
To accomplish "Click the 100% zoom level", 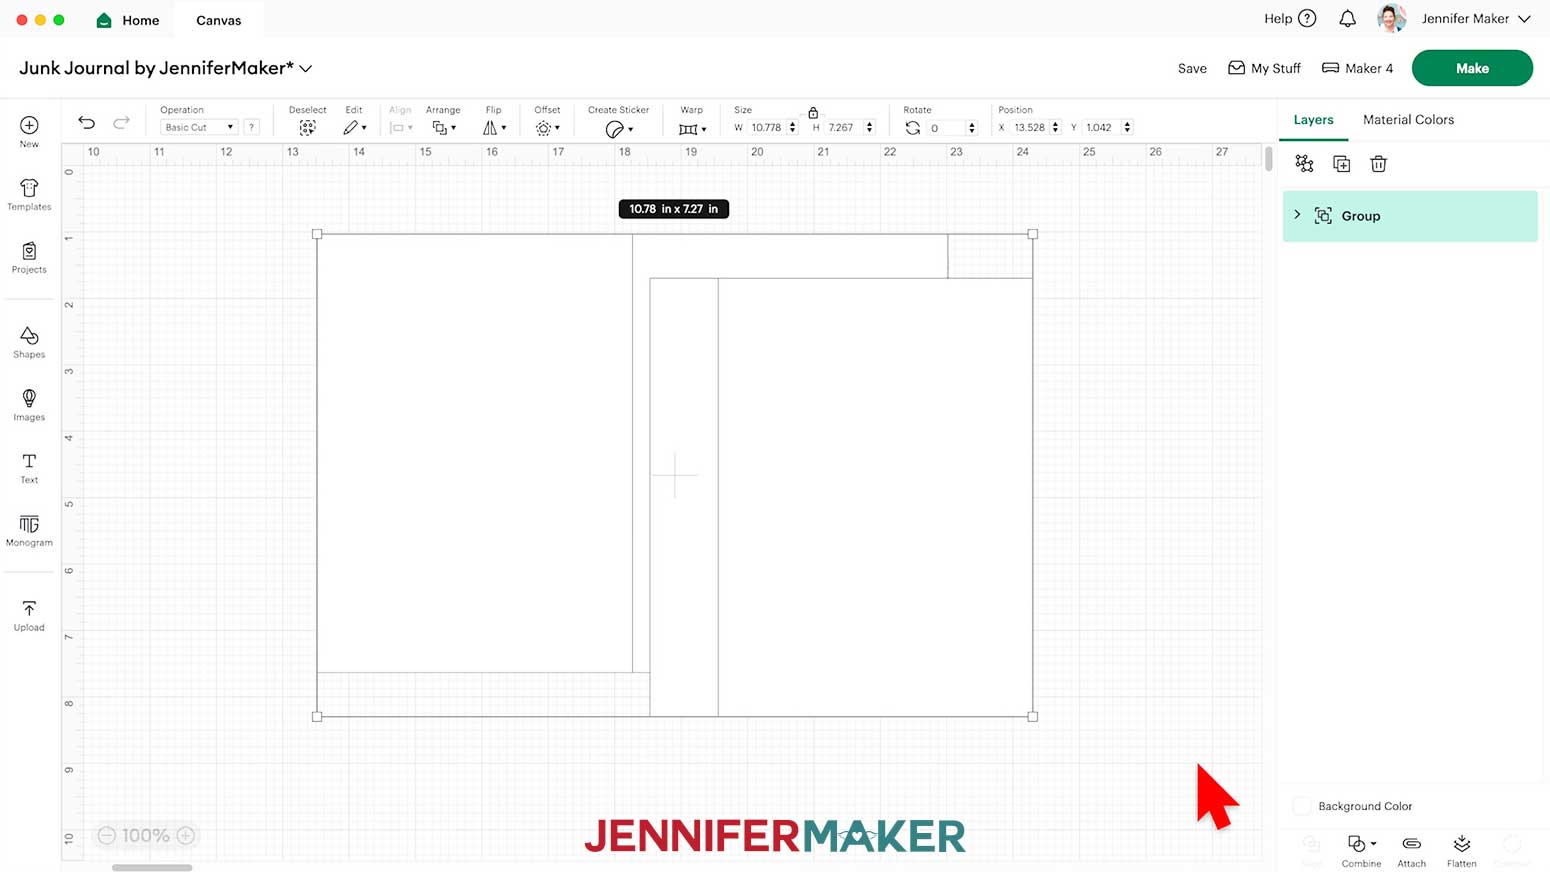I will coord(146,835).
